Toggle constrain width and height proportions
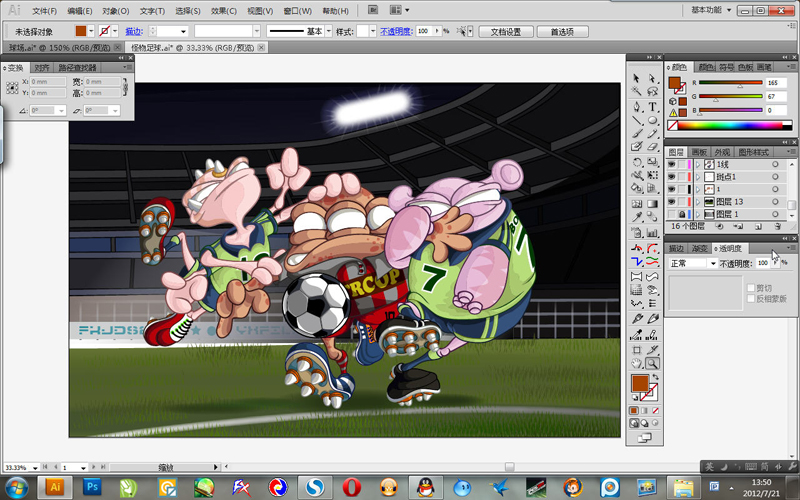Image resolution: width=800 pixels, height=500 pixels. tap(126, 87)
